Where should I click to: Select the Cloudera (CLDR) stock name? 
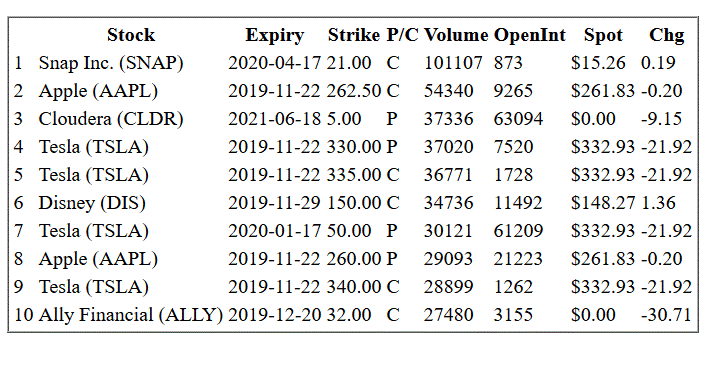[x=111, y=119]
